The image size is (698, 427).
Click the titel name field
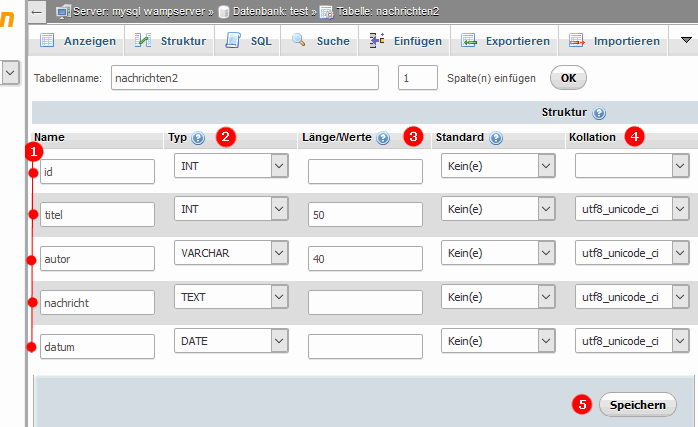click(x=97, y=215)
